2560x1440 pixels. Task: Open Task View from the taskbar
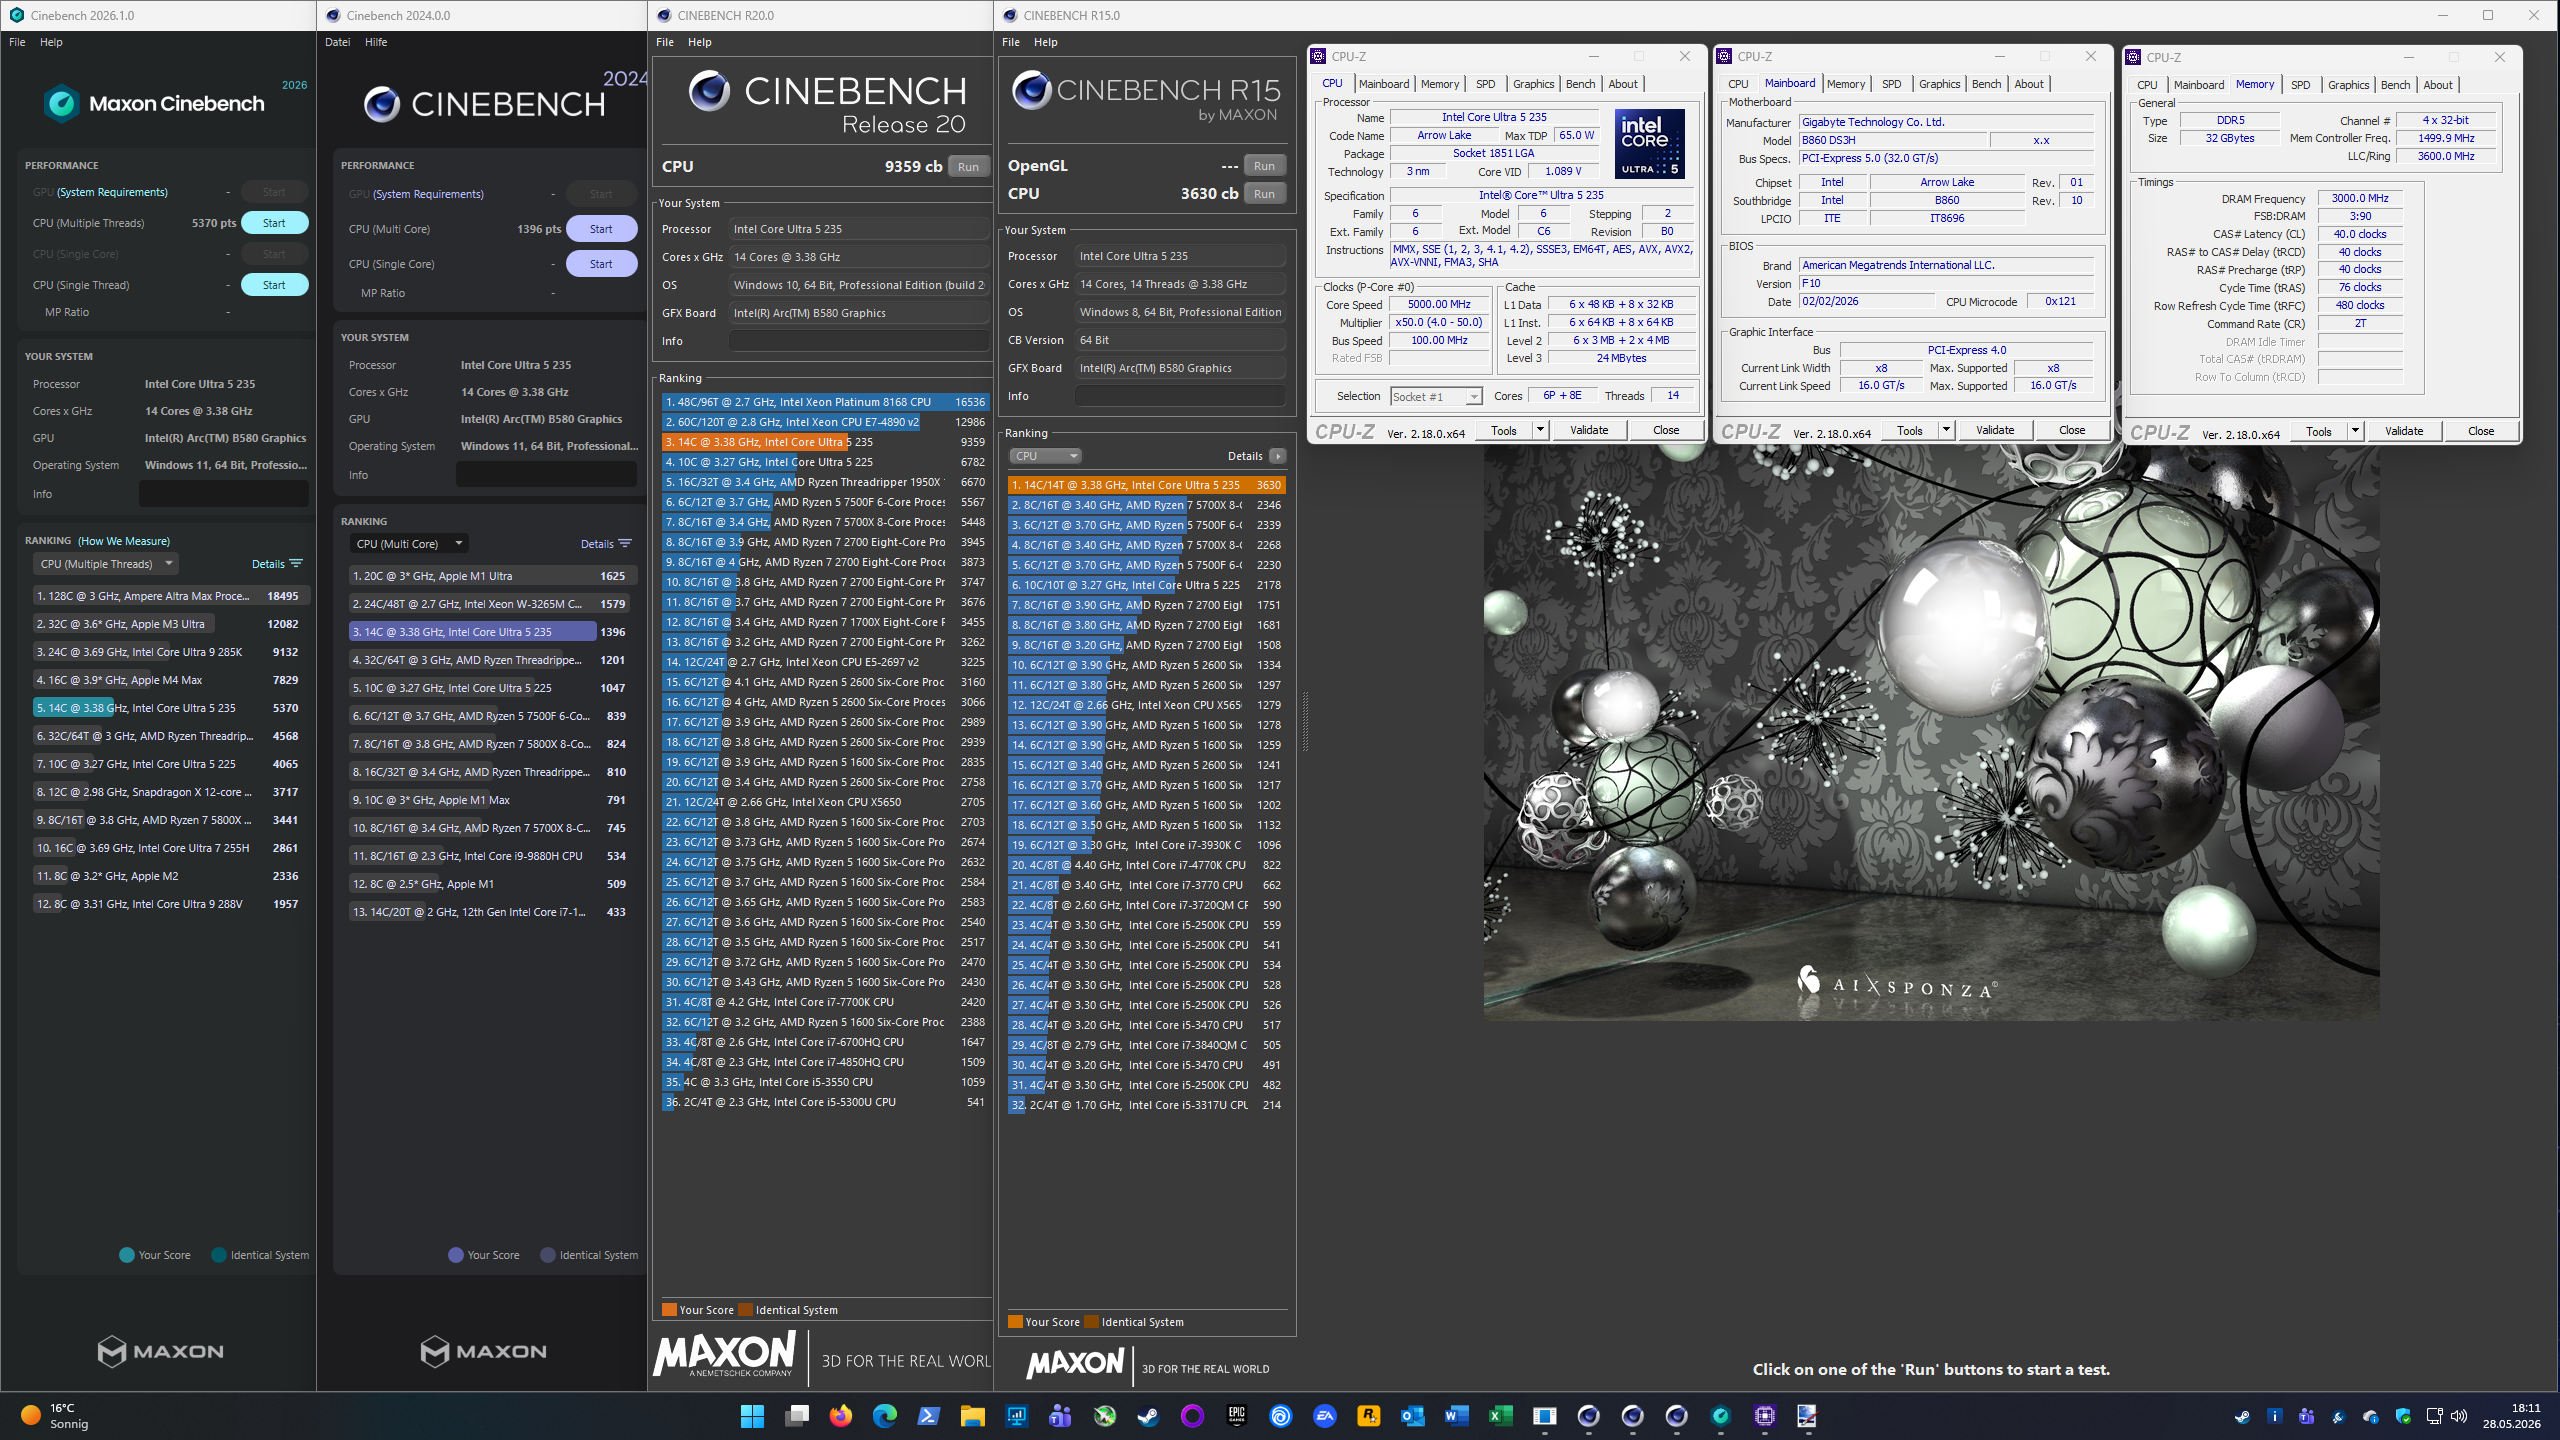796,1416
